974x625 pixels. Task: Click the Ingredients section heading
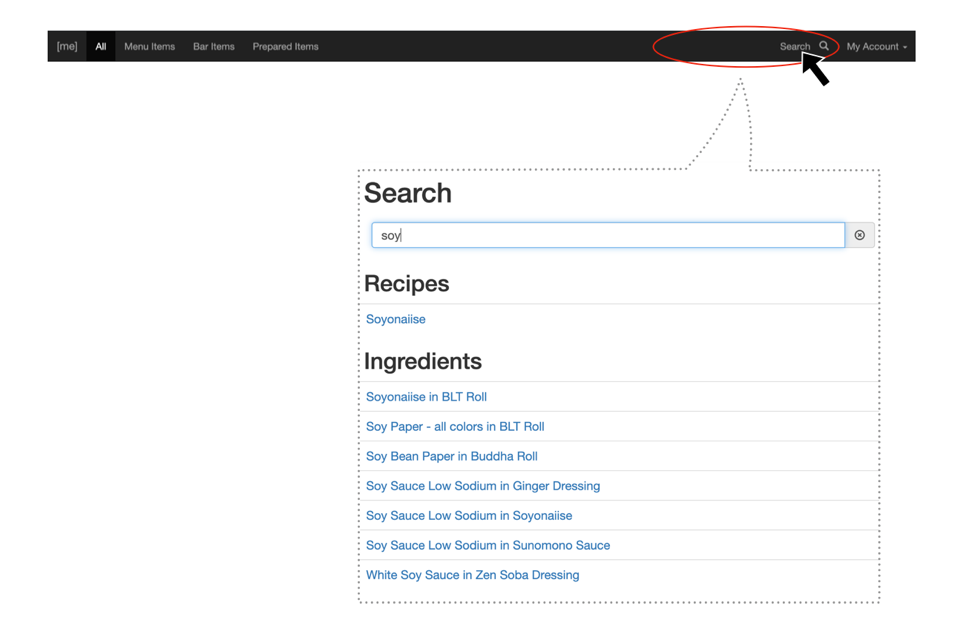[x=423, y=361]
